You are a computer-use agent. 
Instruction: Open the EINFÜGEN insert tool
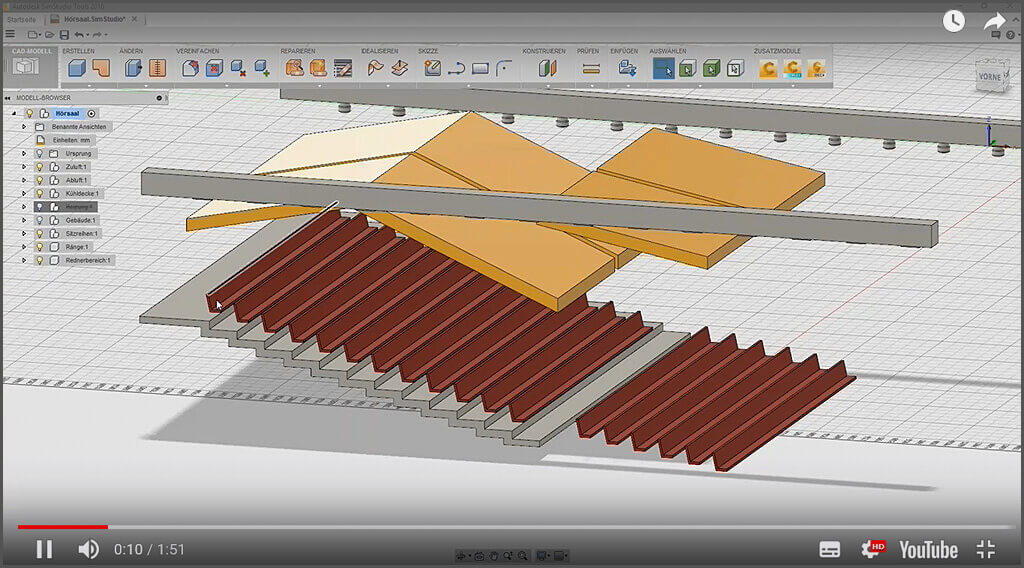click(x=627, y=68)
